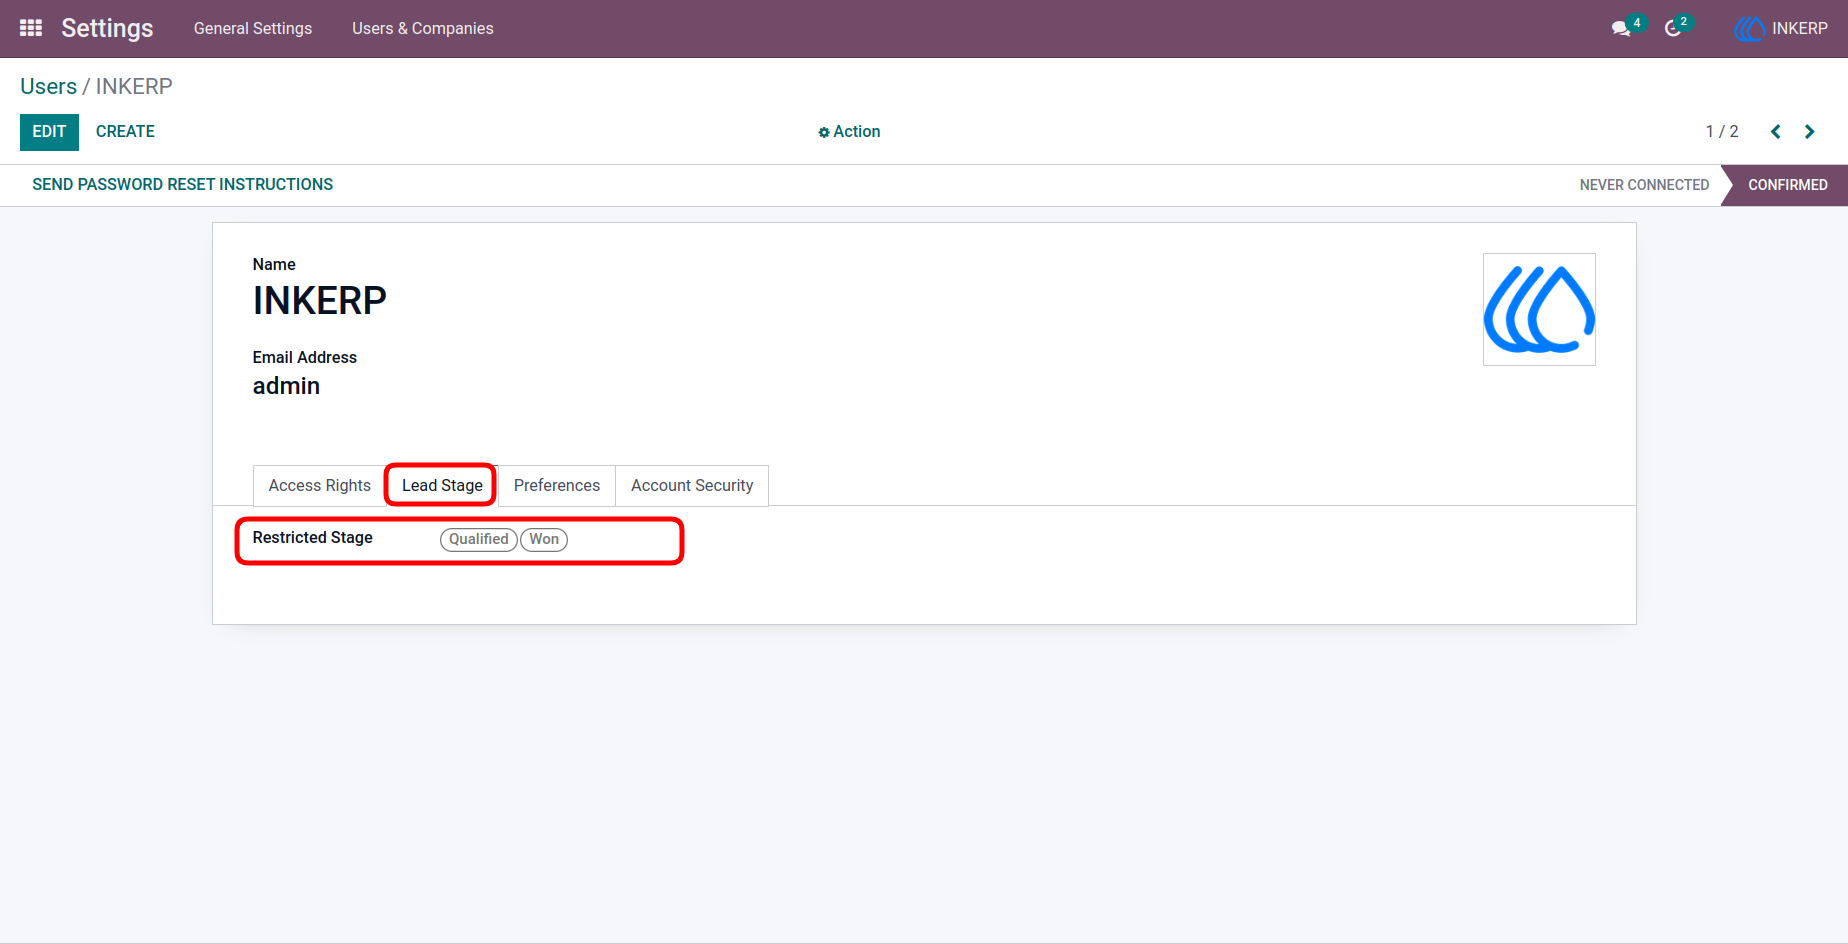Click the EDIT button
Image resolution: width=1848 pixels, height=944 pixels.
[x=49, y=132]
